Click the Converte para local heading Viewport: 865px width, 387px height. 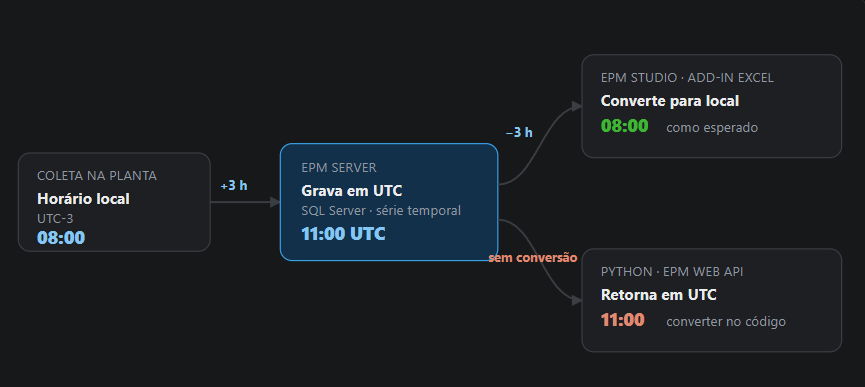[670, 101]
